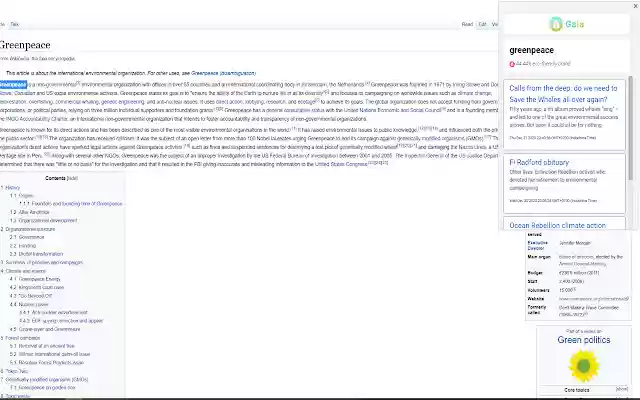The height and width of the screenshot is (400, 640).
Task: Open the United States Congress link
Action: pyautogui.click(x=341, y=164)
